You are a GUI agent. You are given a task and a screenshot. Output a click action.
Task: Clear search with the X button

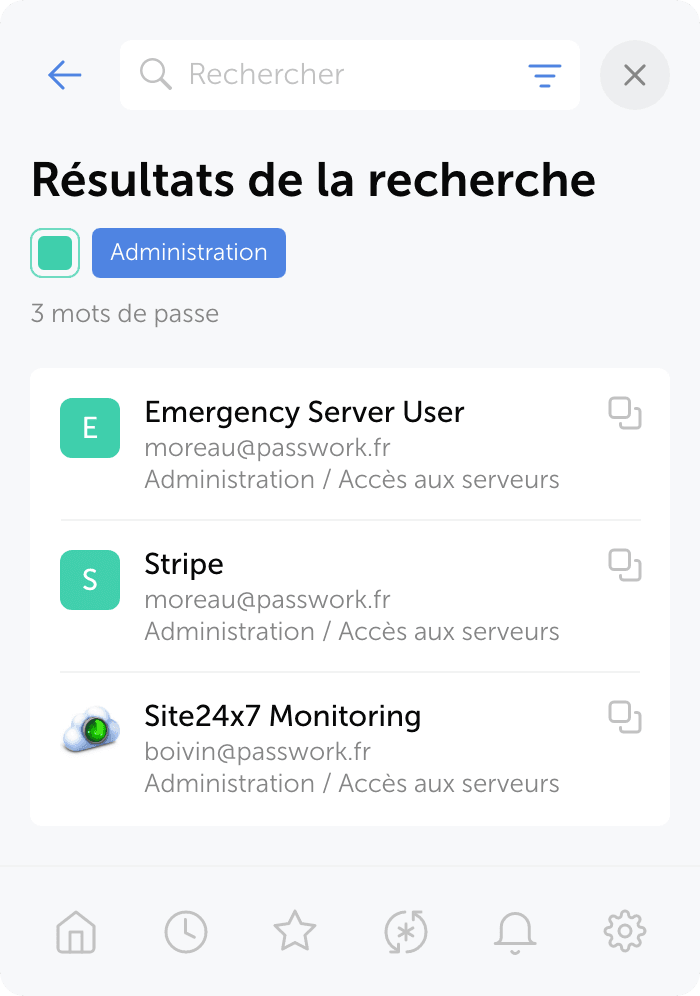[x=635, y=75]
